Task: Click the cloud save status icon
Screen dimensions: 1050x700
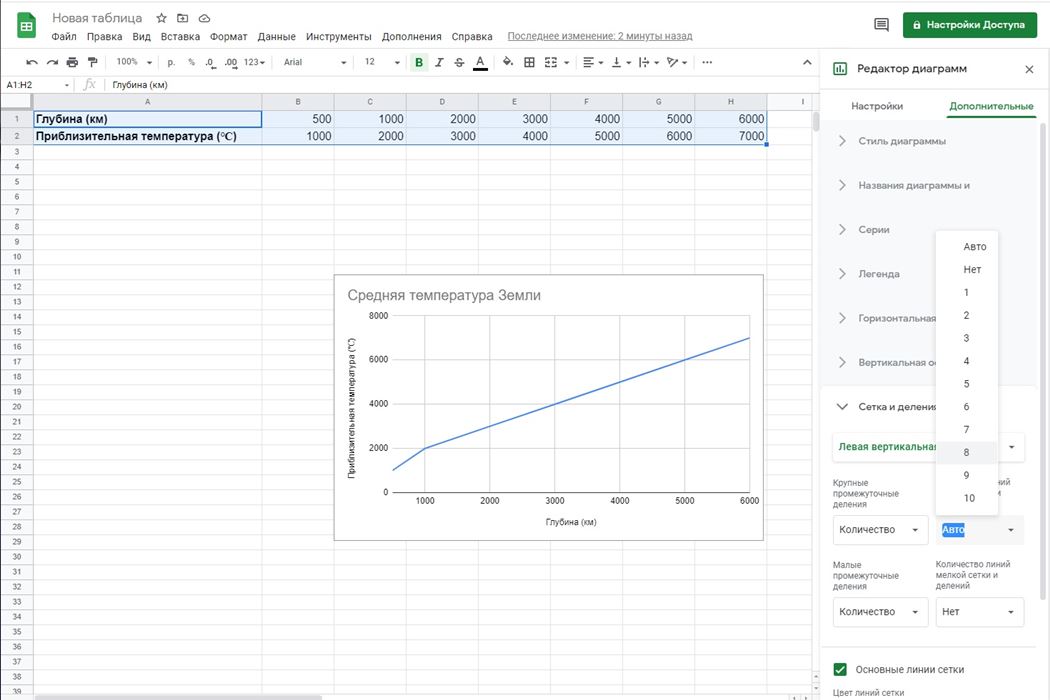Action: click(x=204, y=18)
